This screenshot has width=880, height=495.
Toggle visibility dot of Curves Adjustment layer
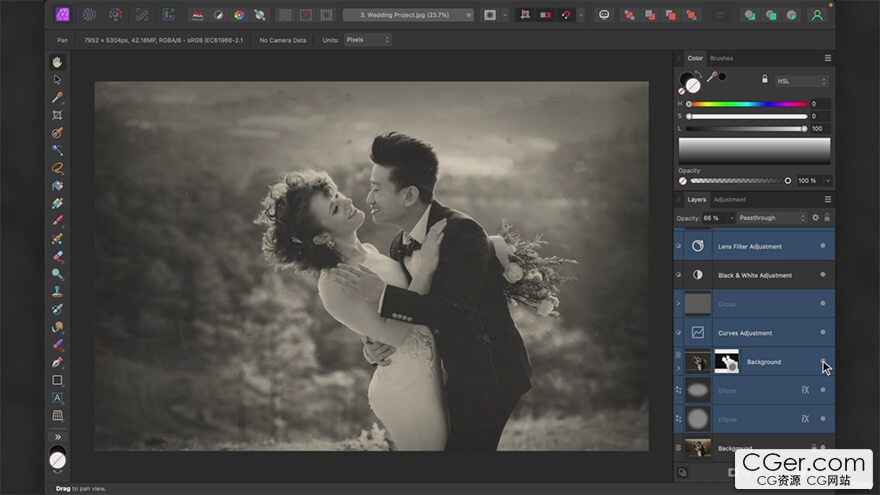pyautogui.click(x=822, y=332)
